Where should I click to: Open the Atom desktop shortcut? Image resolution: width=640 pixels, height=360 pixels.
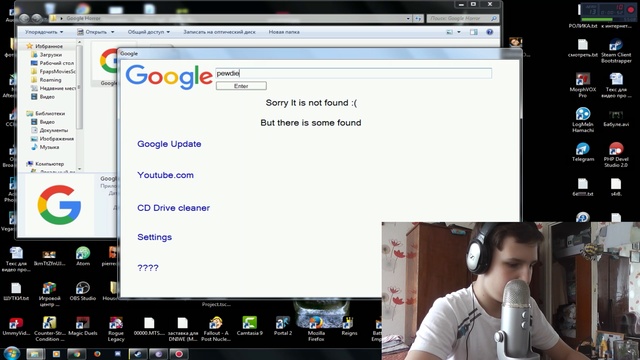[x=83, y=257]
